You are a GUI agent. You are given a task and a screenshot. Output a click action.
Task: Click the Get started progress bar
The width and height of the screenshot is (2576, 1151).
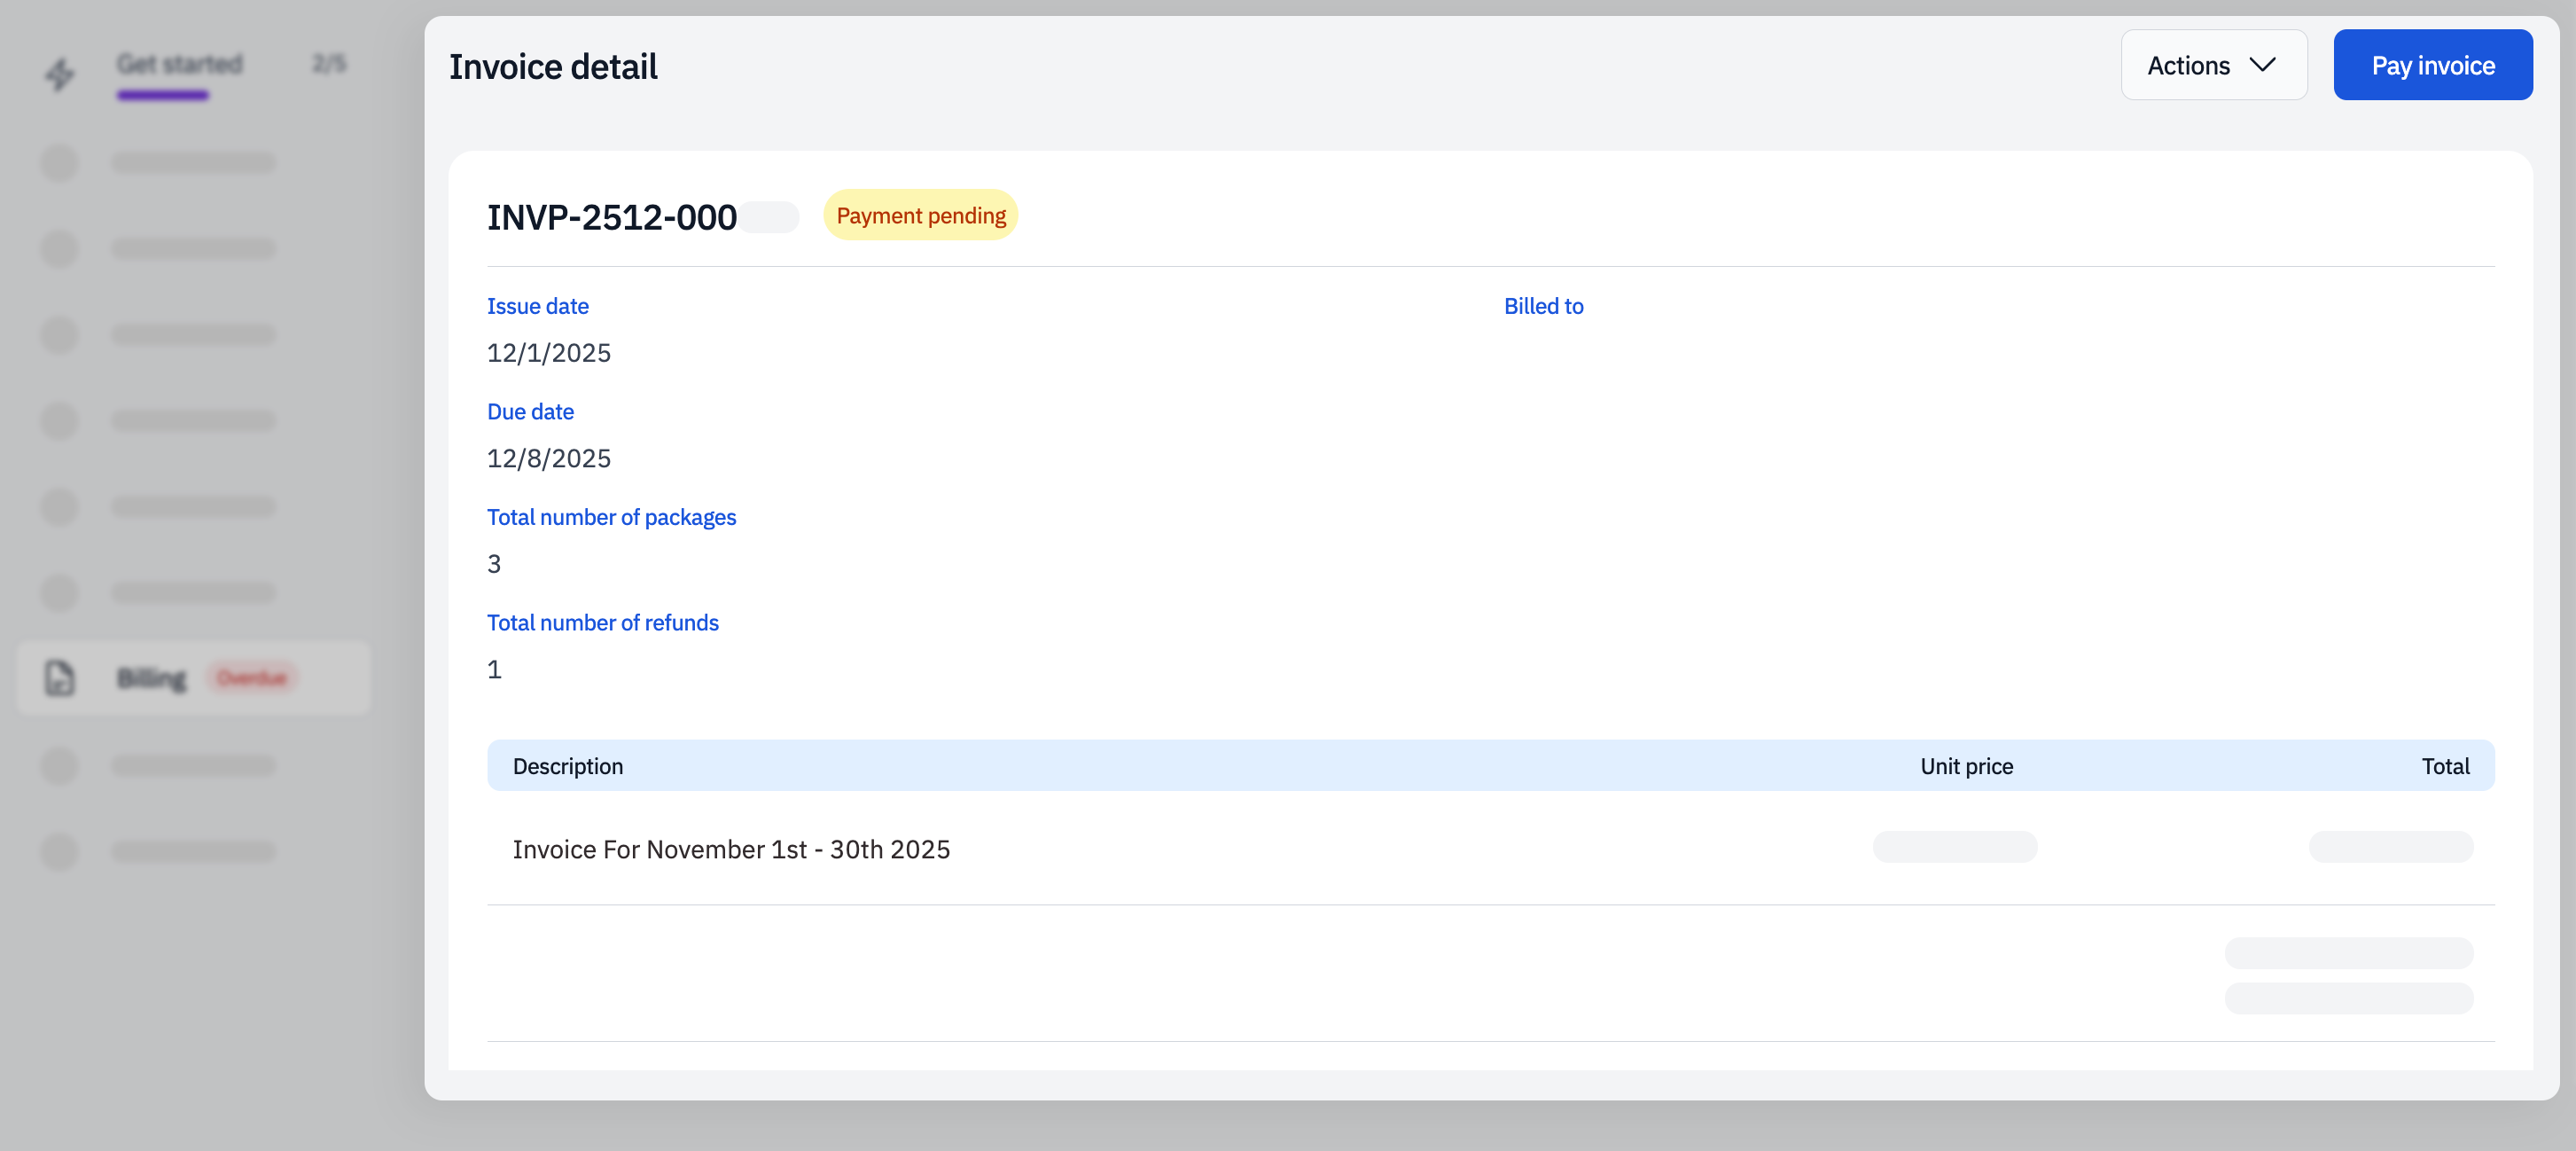click(163, 95)
